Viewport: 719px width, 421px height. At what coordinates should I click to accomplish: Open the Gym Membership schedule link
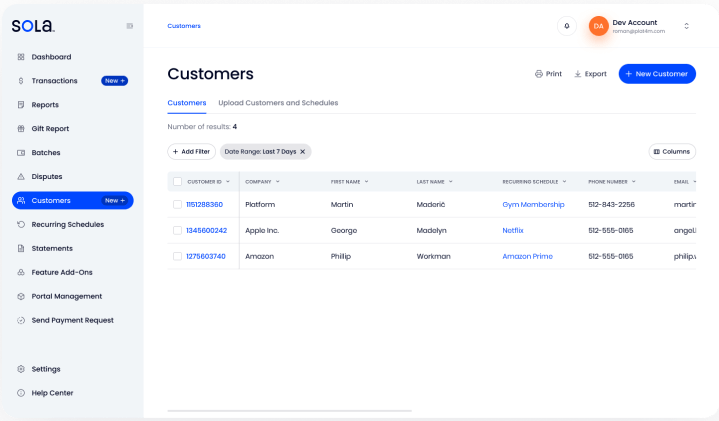tap(533, 205)
